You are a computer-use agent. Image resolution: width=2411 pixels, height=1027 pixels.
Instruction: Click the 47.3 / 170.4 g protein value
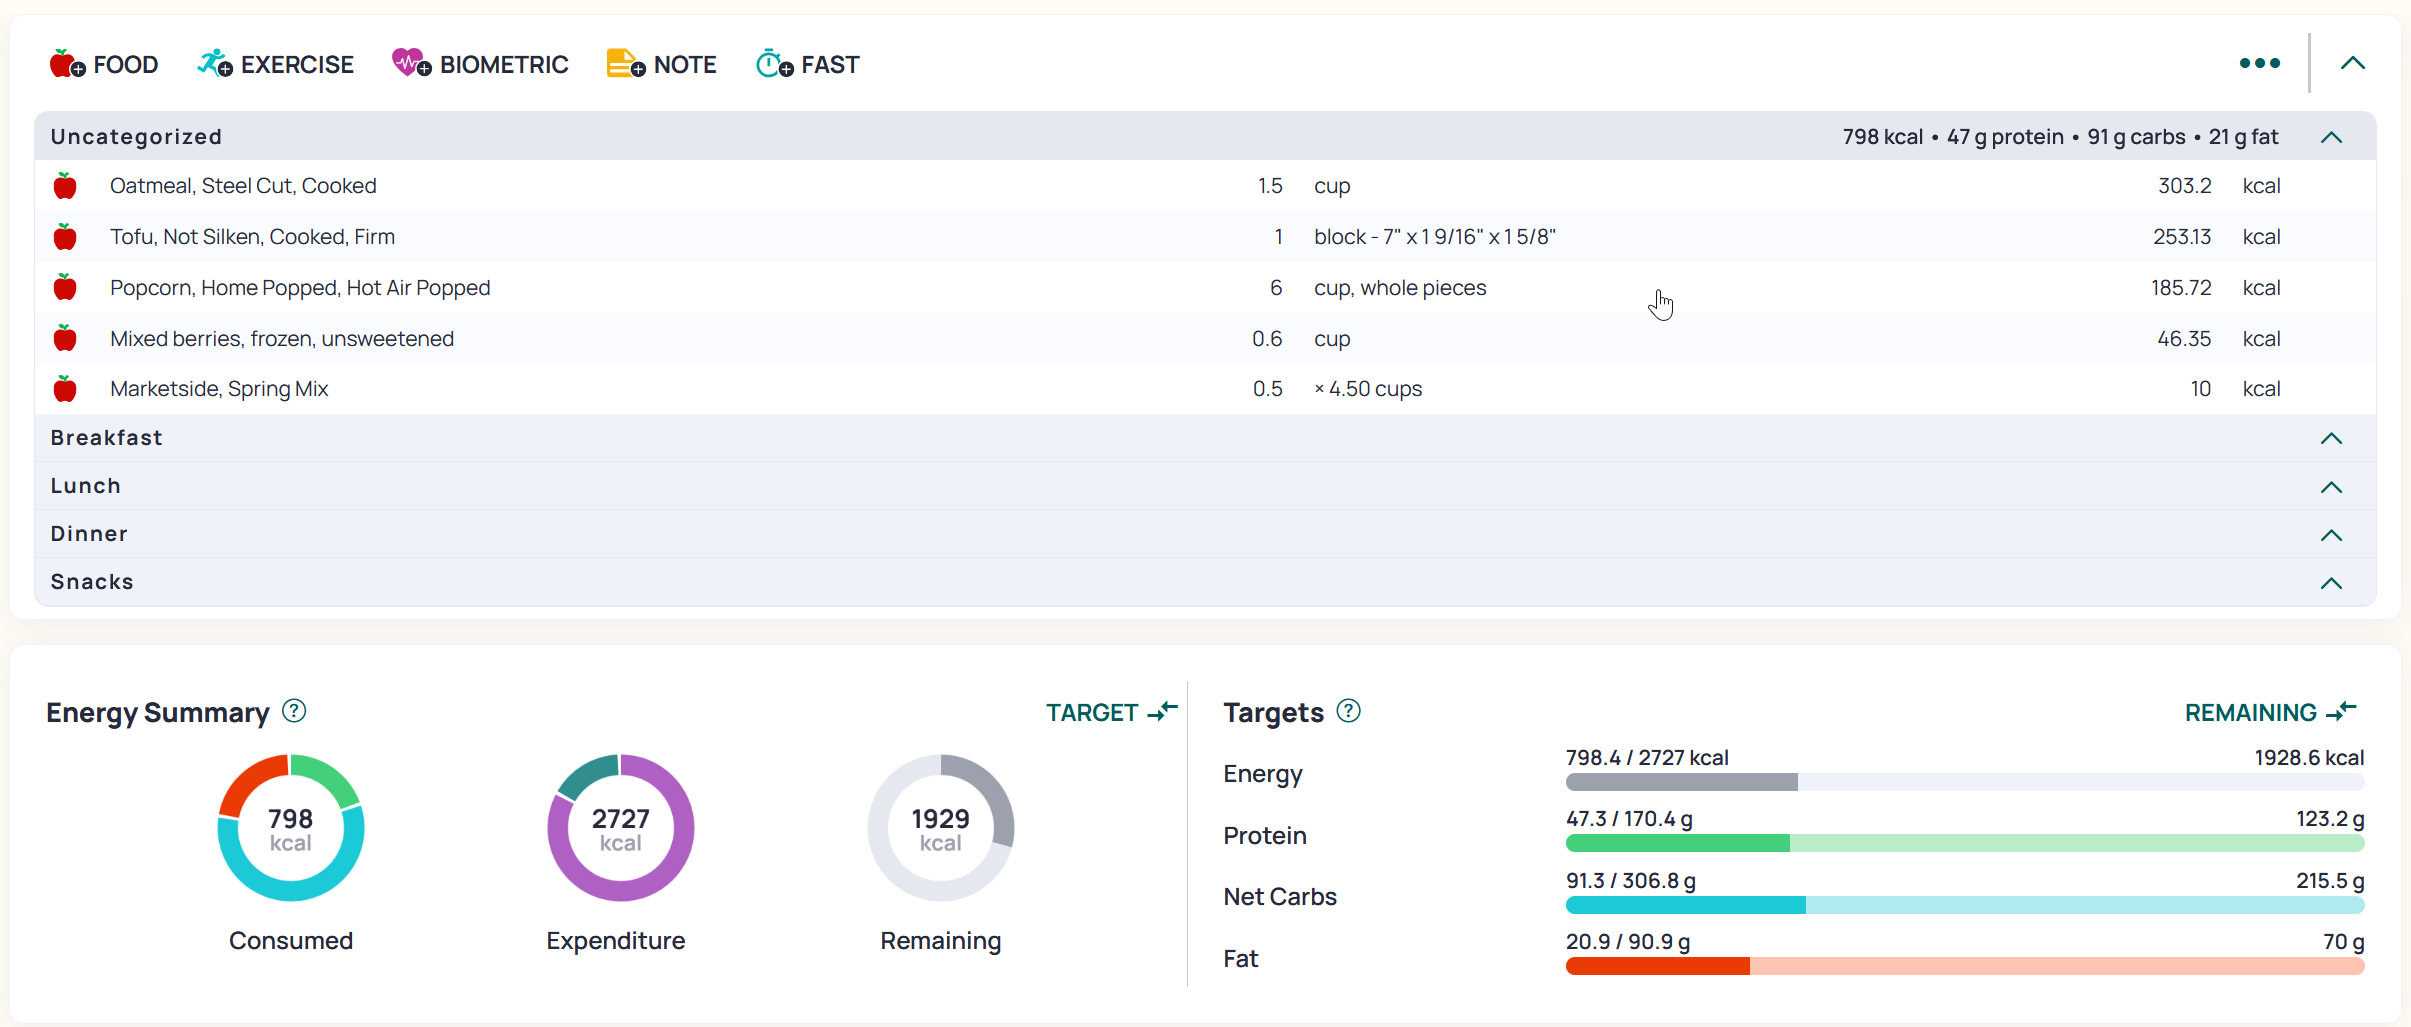[x=1629, y=819]
